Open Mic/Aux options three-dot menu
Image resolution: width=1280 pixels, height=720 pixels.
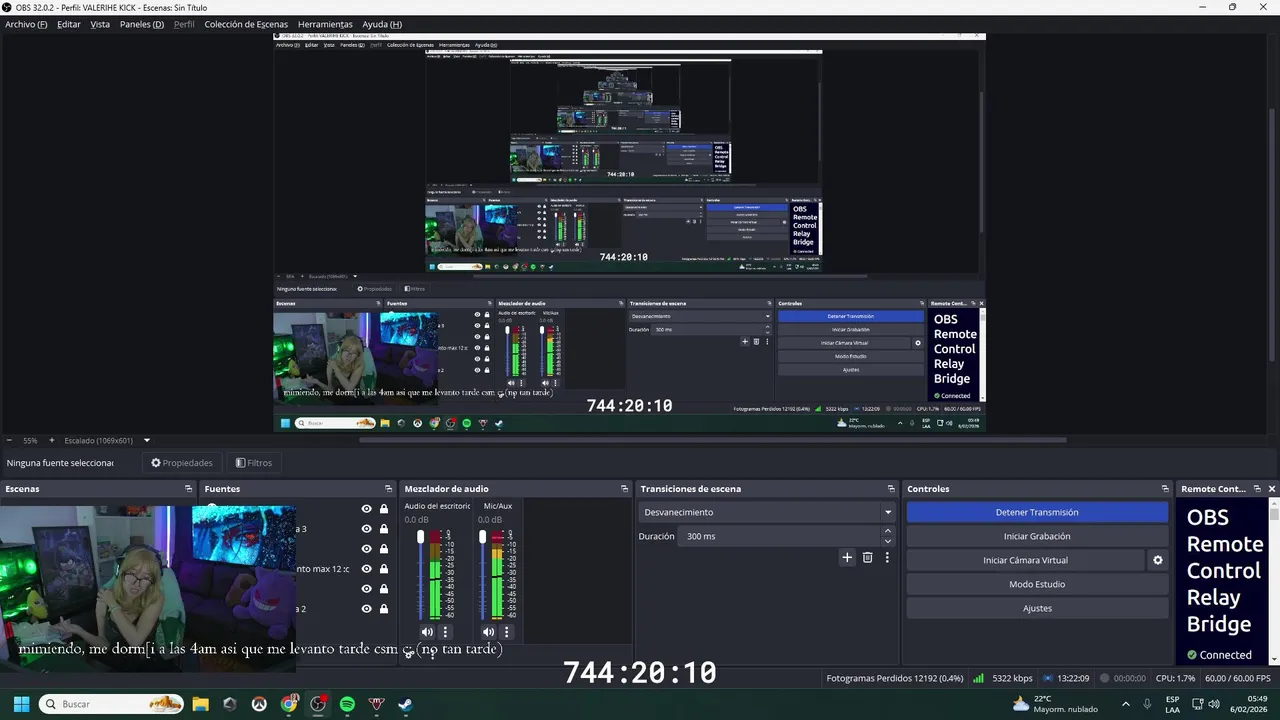coord(506,632)
